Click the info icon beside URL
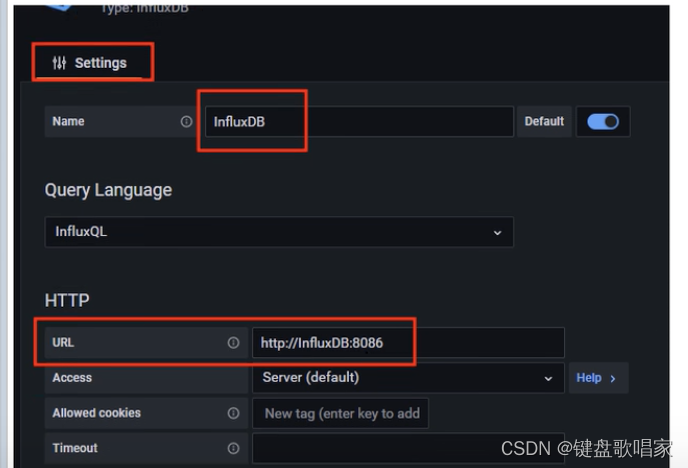This screenshot has height=468, width=688. click(233, 343)
